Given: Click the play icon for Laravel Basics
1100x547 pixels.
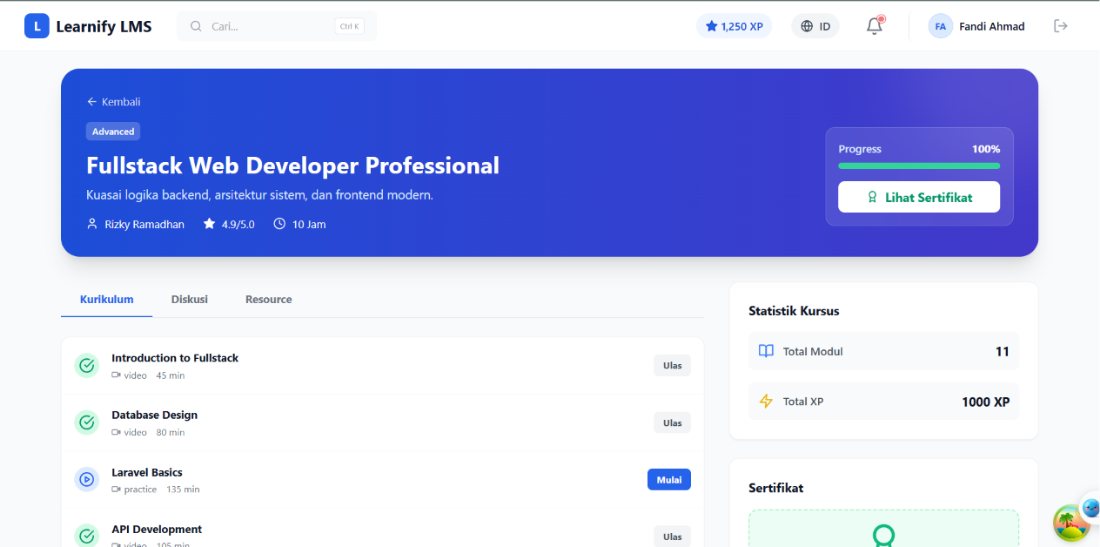Looking at the screenshot, I should point(87,479).
